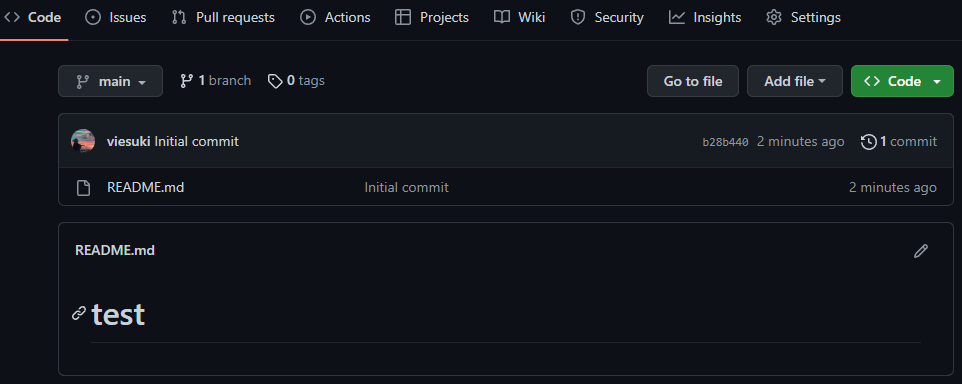
Task: Edit the README with the pencil icon
Action: [920, 251]
